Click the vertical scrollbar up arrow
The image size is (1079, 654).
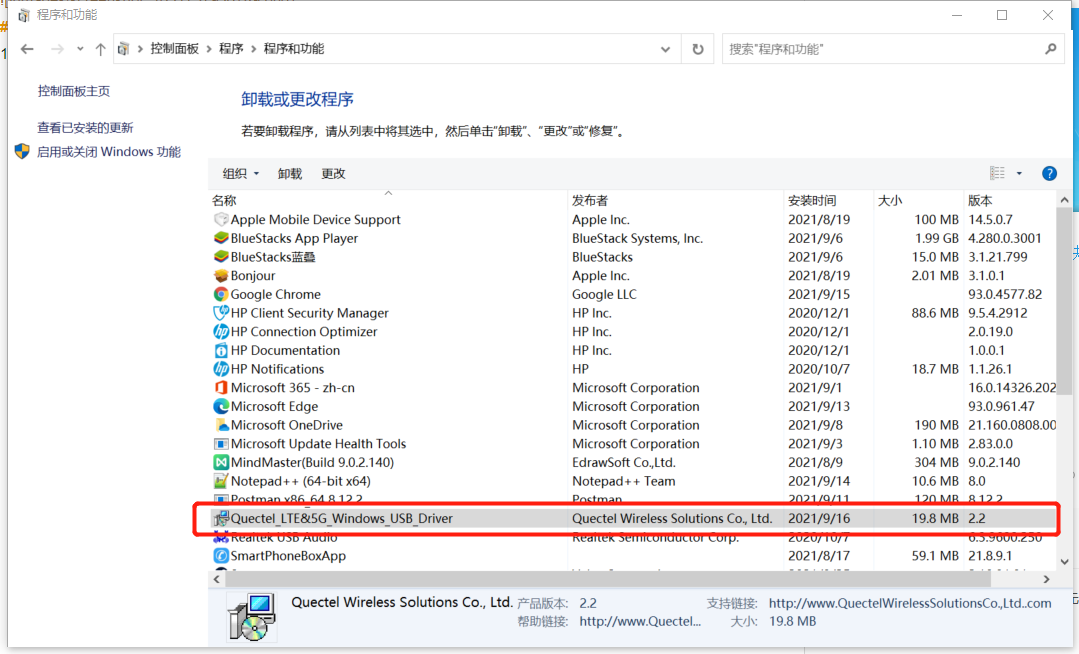pyautogui.click(x=1064, y=200)
